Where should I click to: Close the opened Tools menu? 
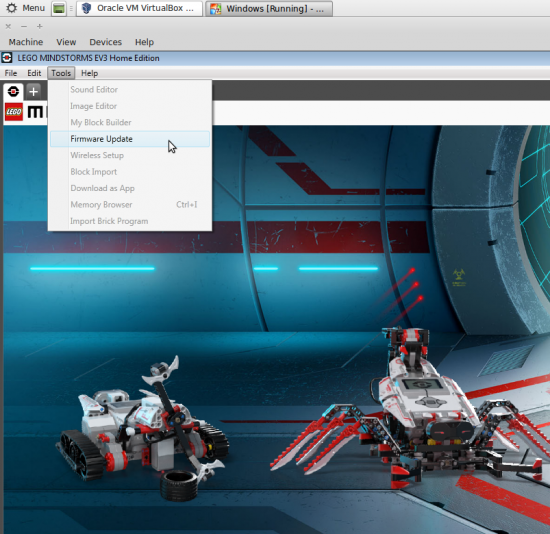coord(61,73)
